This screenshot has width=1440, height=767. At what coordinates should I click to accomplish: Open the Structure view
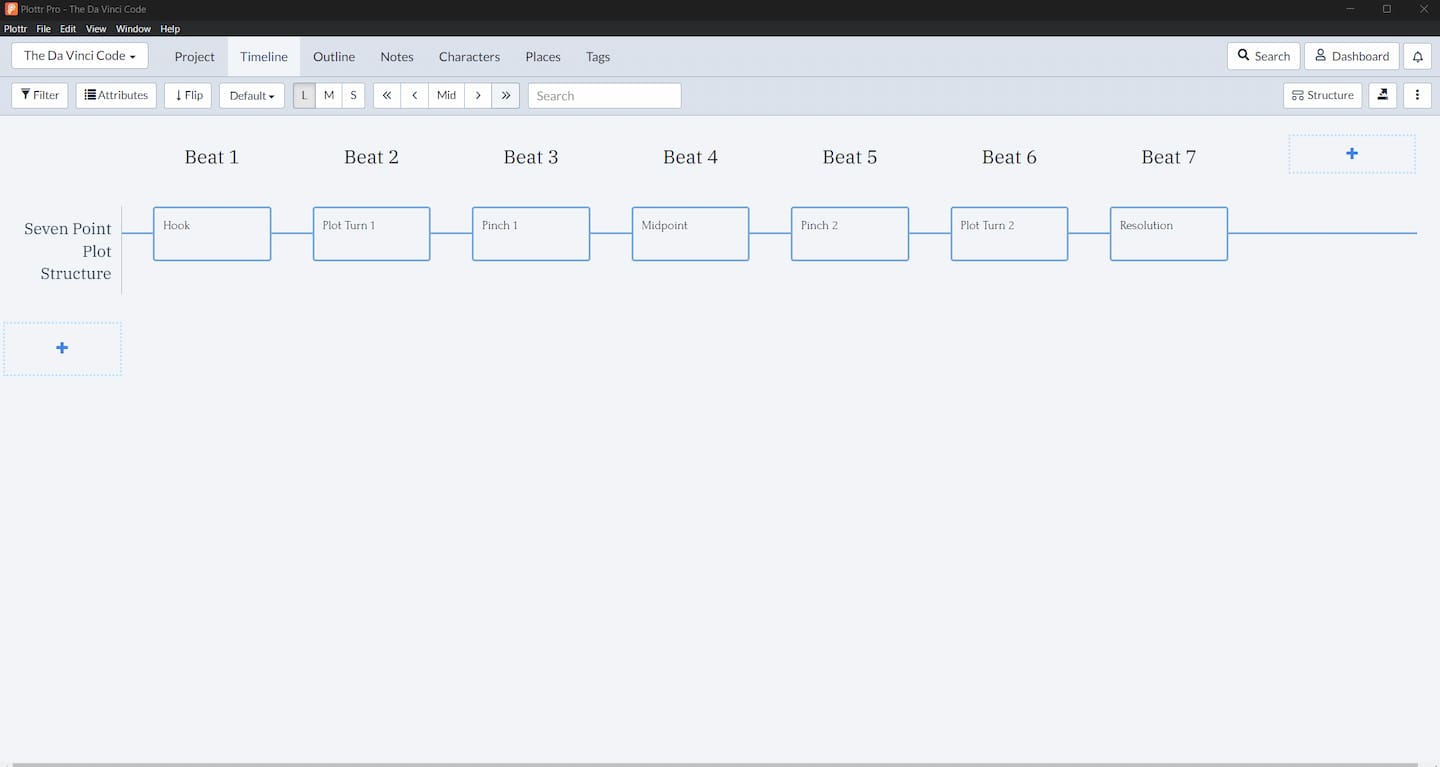click(x=1322, y=95)
